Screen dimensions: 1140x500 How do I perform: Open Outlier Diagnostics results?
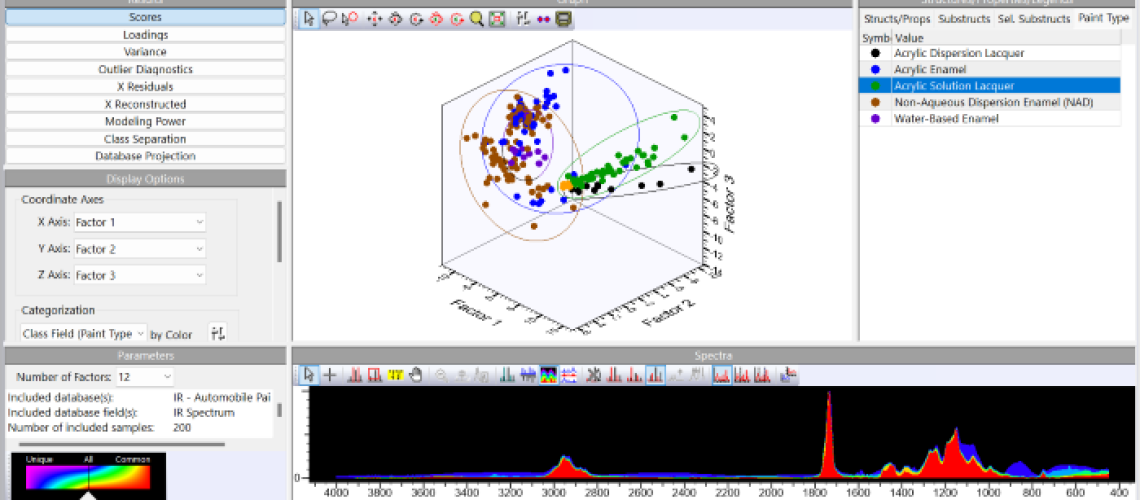pyautogui.click(x=145, y=69)
